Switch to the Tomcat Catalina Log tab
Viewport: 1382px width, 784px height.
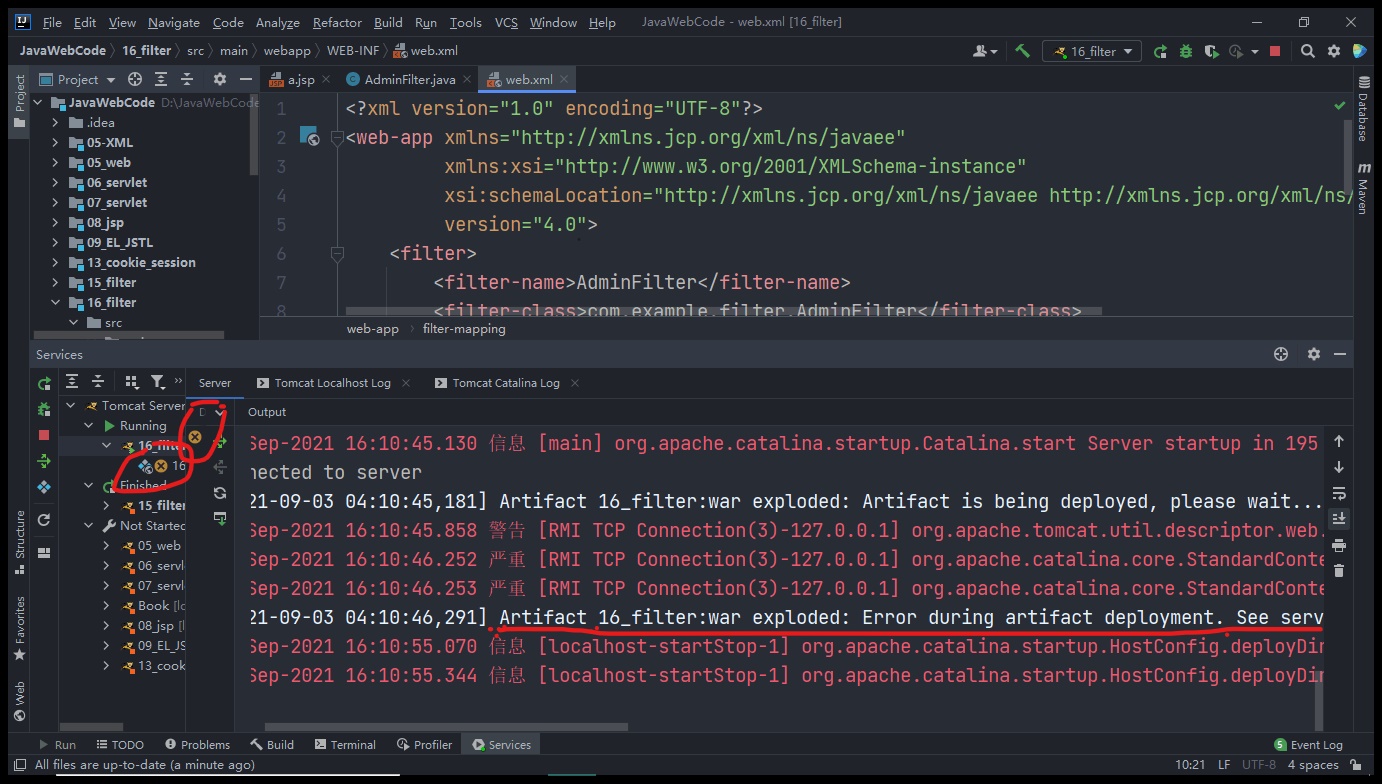[505, 382]
